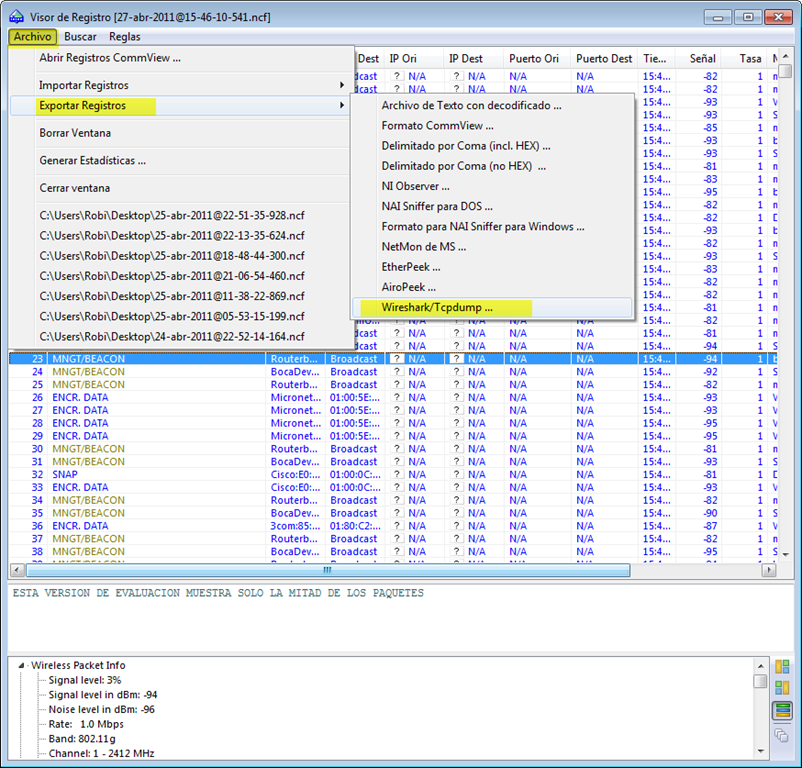Click 3com:85 source address in row 36
Screen dimensions: 802x768
tap(295, 526)
